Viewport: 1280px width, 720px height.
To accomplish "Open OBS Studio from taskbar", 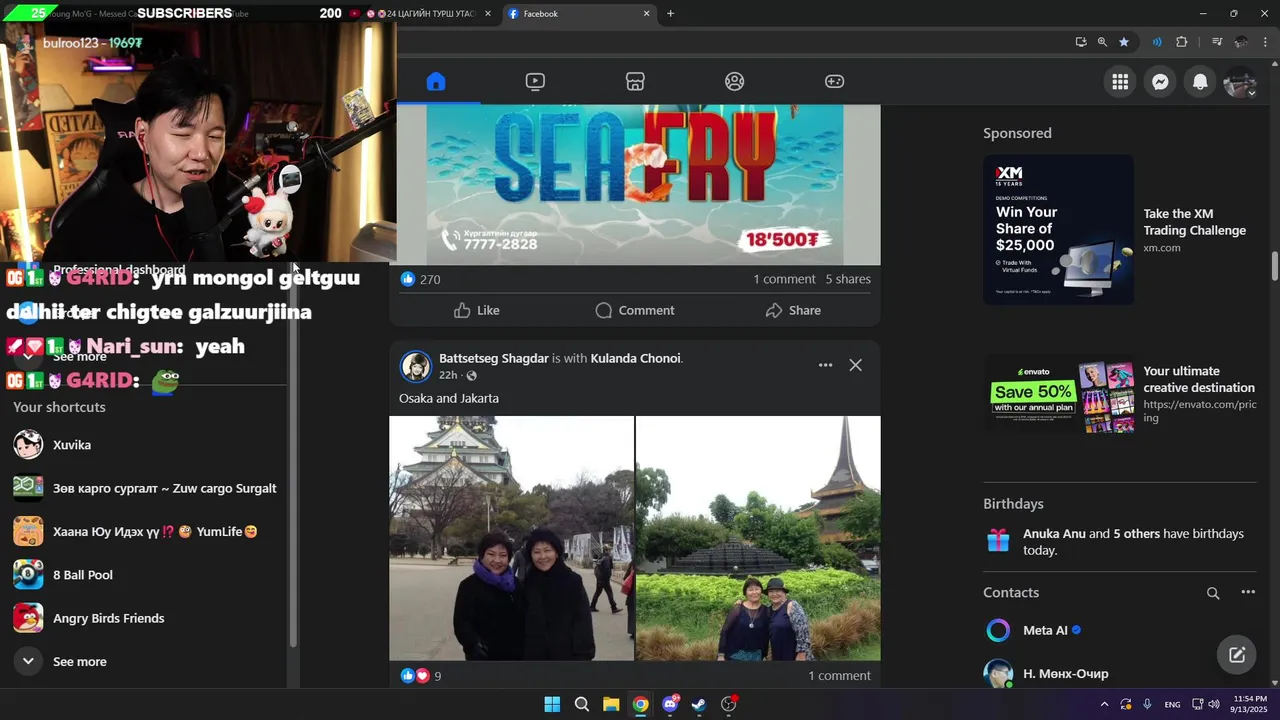I will (729, 704).
